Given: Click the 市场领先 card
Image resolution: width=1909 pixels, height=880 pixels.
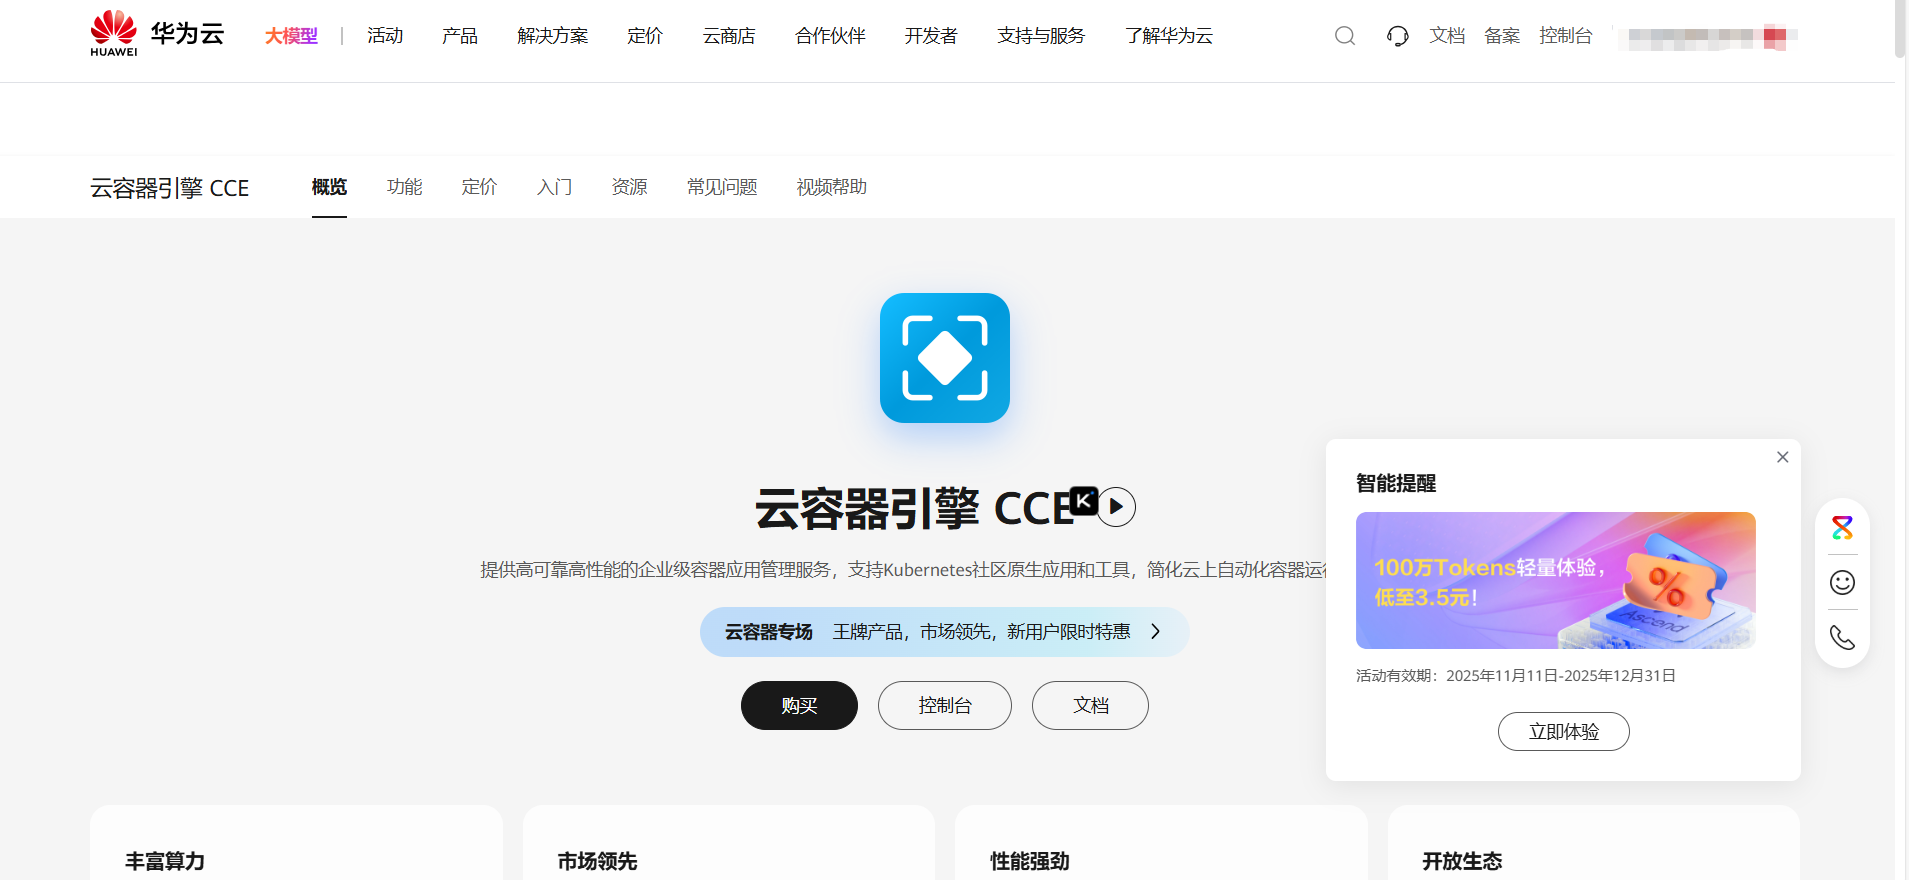Looking at the screenshot, I should [x=729, y=843].
